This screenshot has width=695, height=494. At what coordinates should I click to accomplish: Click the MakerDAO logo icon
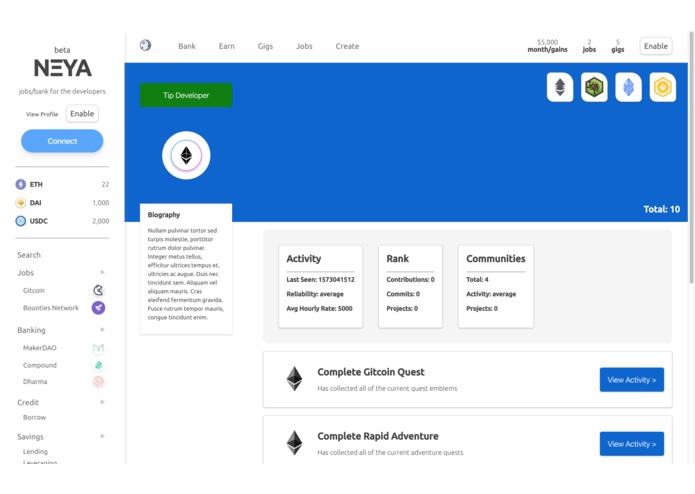pyautogui.click(x=98, y=348)
